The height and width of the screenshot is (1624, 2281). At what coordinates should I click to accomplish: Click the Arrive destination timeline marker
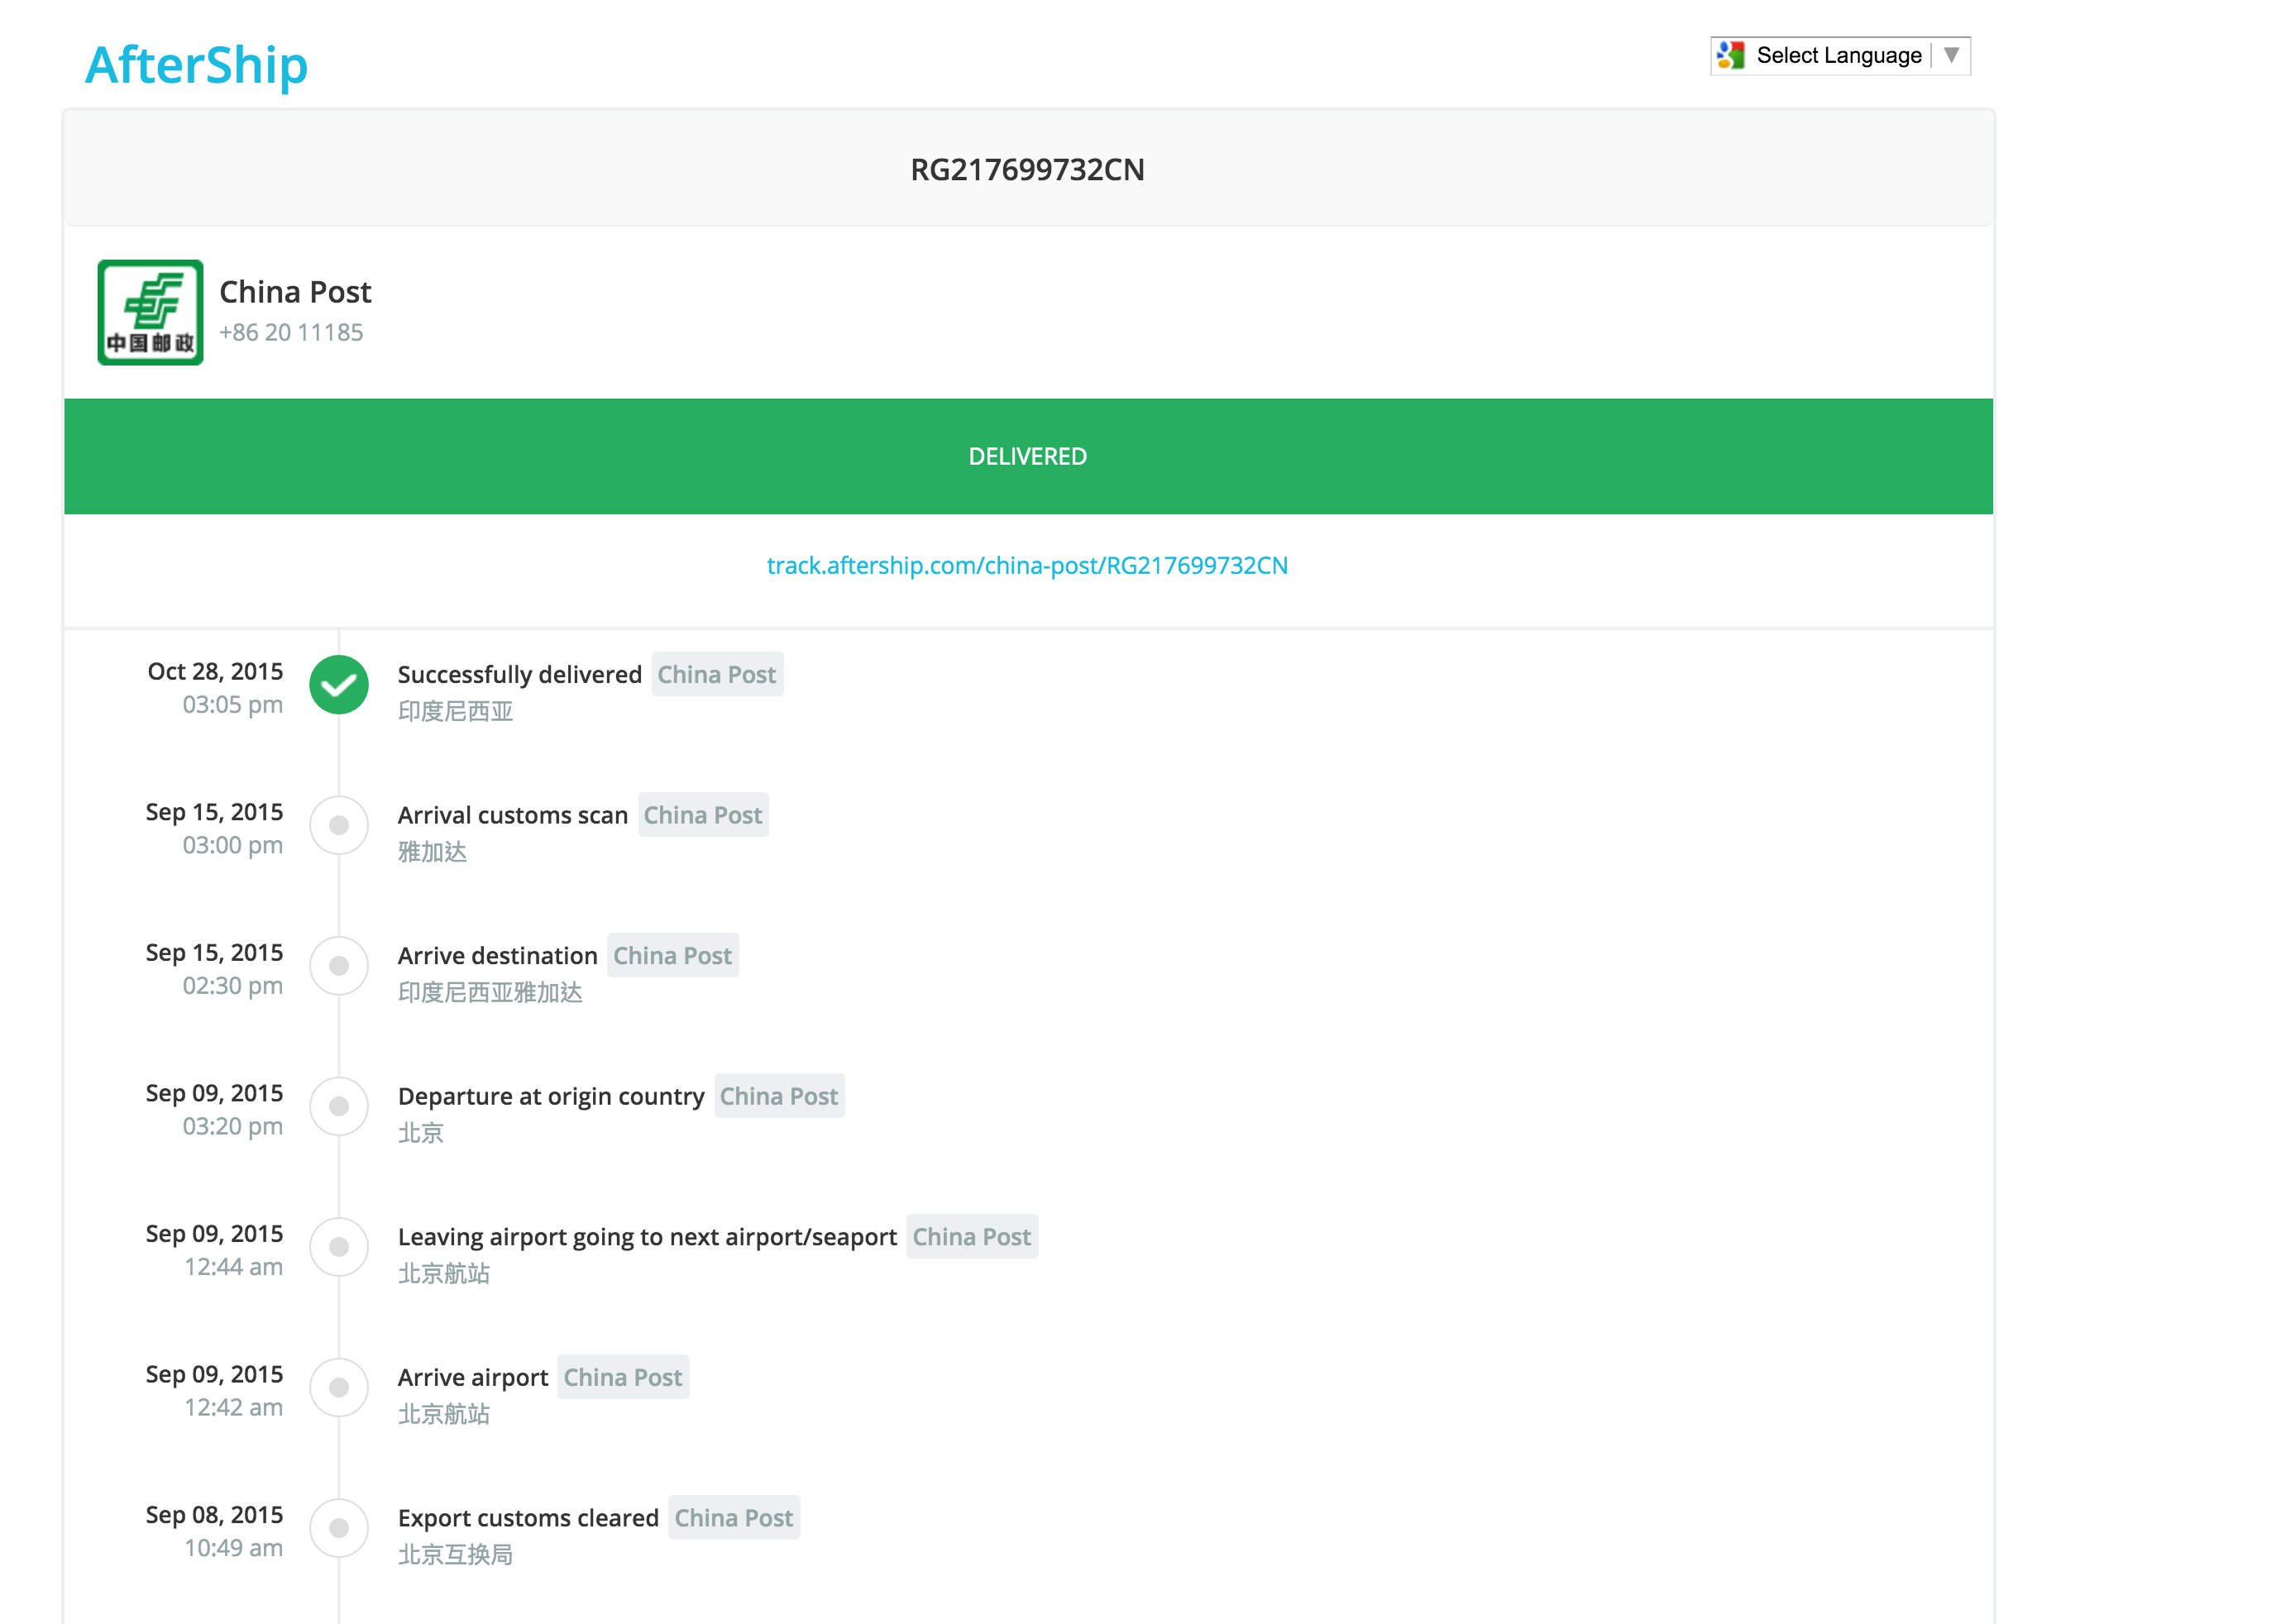tap(339, 966)
